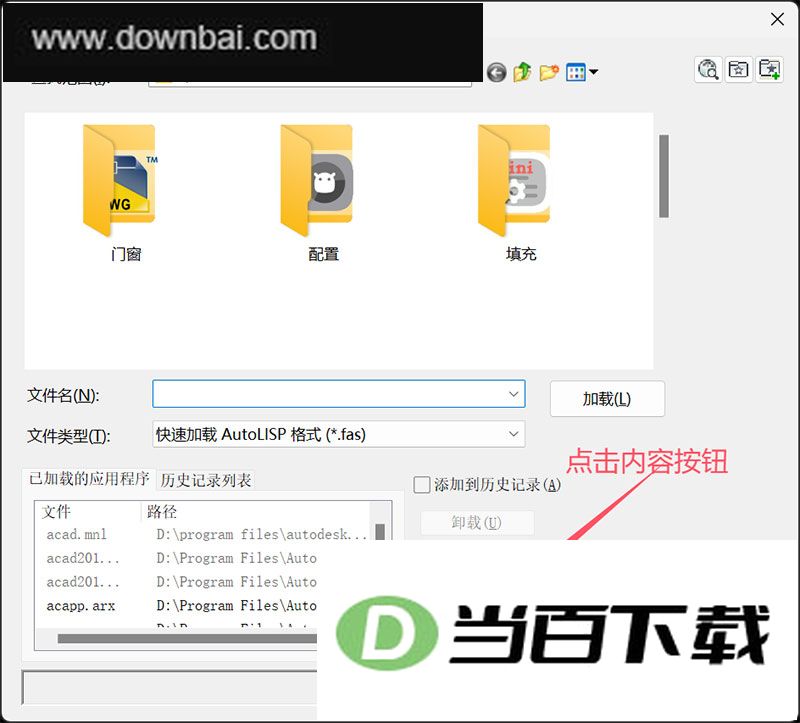Click the 加载(L) button
This screenshot has height=723, width=800.
coord(607,398)
